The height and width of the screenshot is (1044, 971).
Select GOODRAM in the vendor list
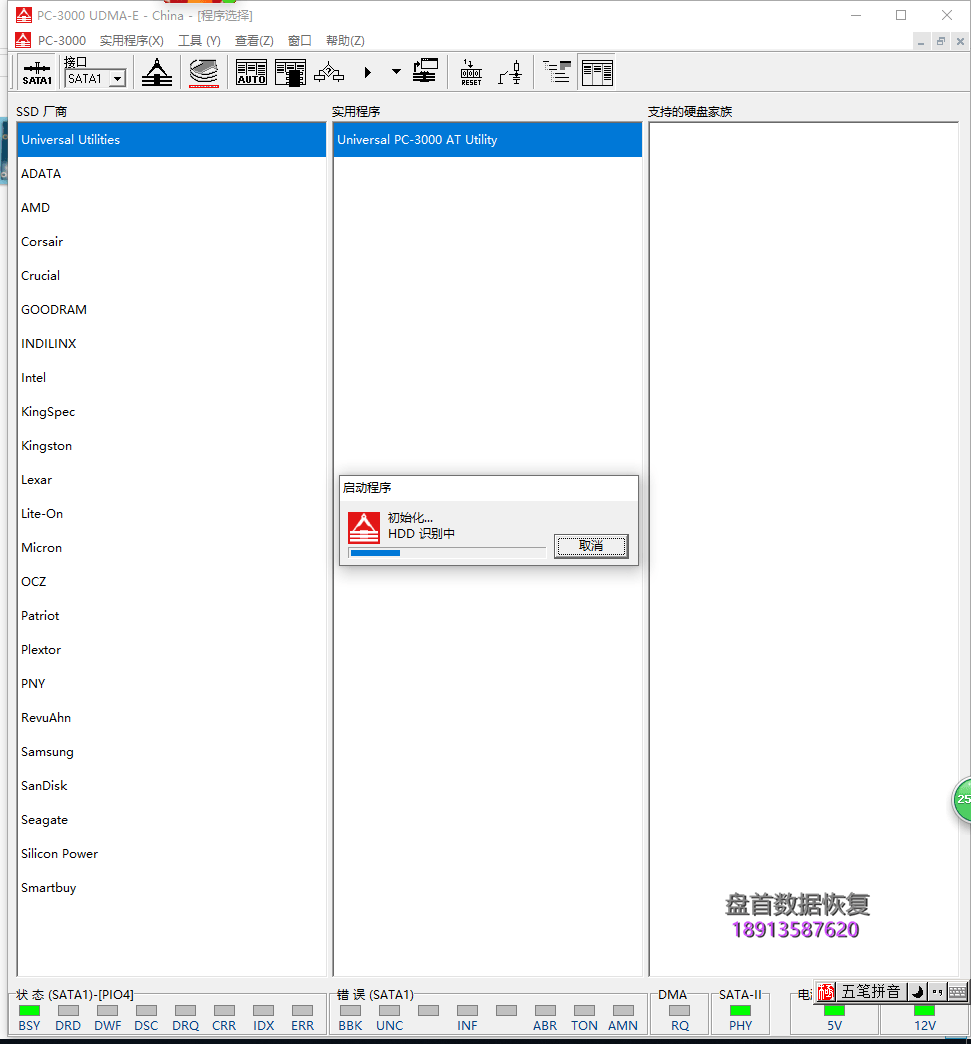click(172, 310)
